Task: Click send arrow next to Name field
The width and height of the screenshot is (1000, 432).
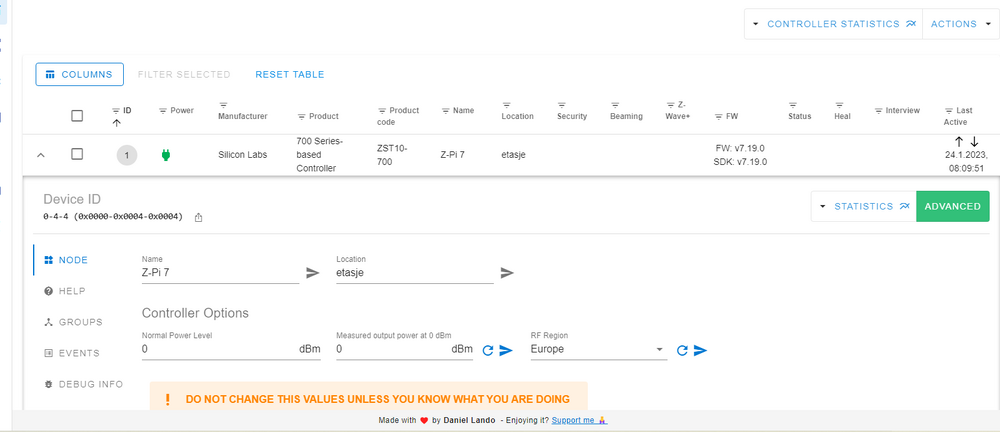Action: (313, 272)
